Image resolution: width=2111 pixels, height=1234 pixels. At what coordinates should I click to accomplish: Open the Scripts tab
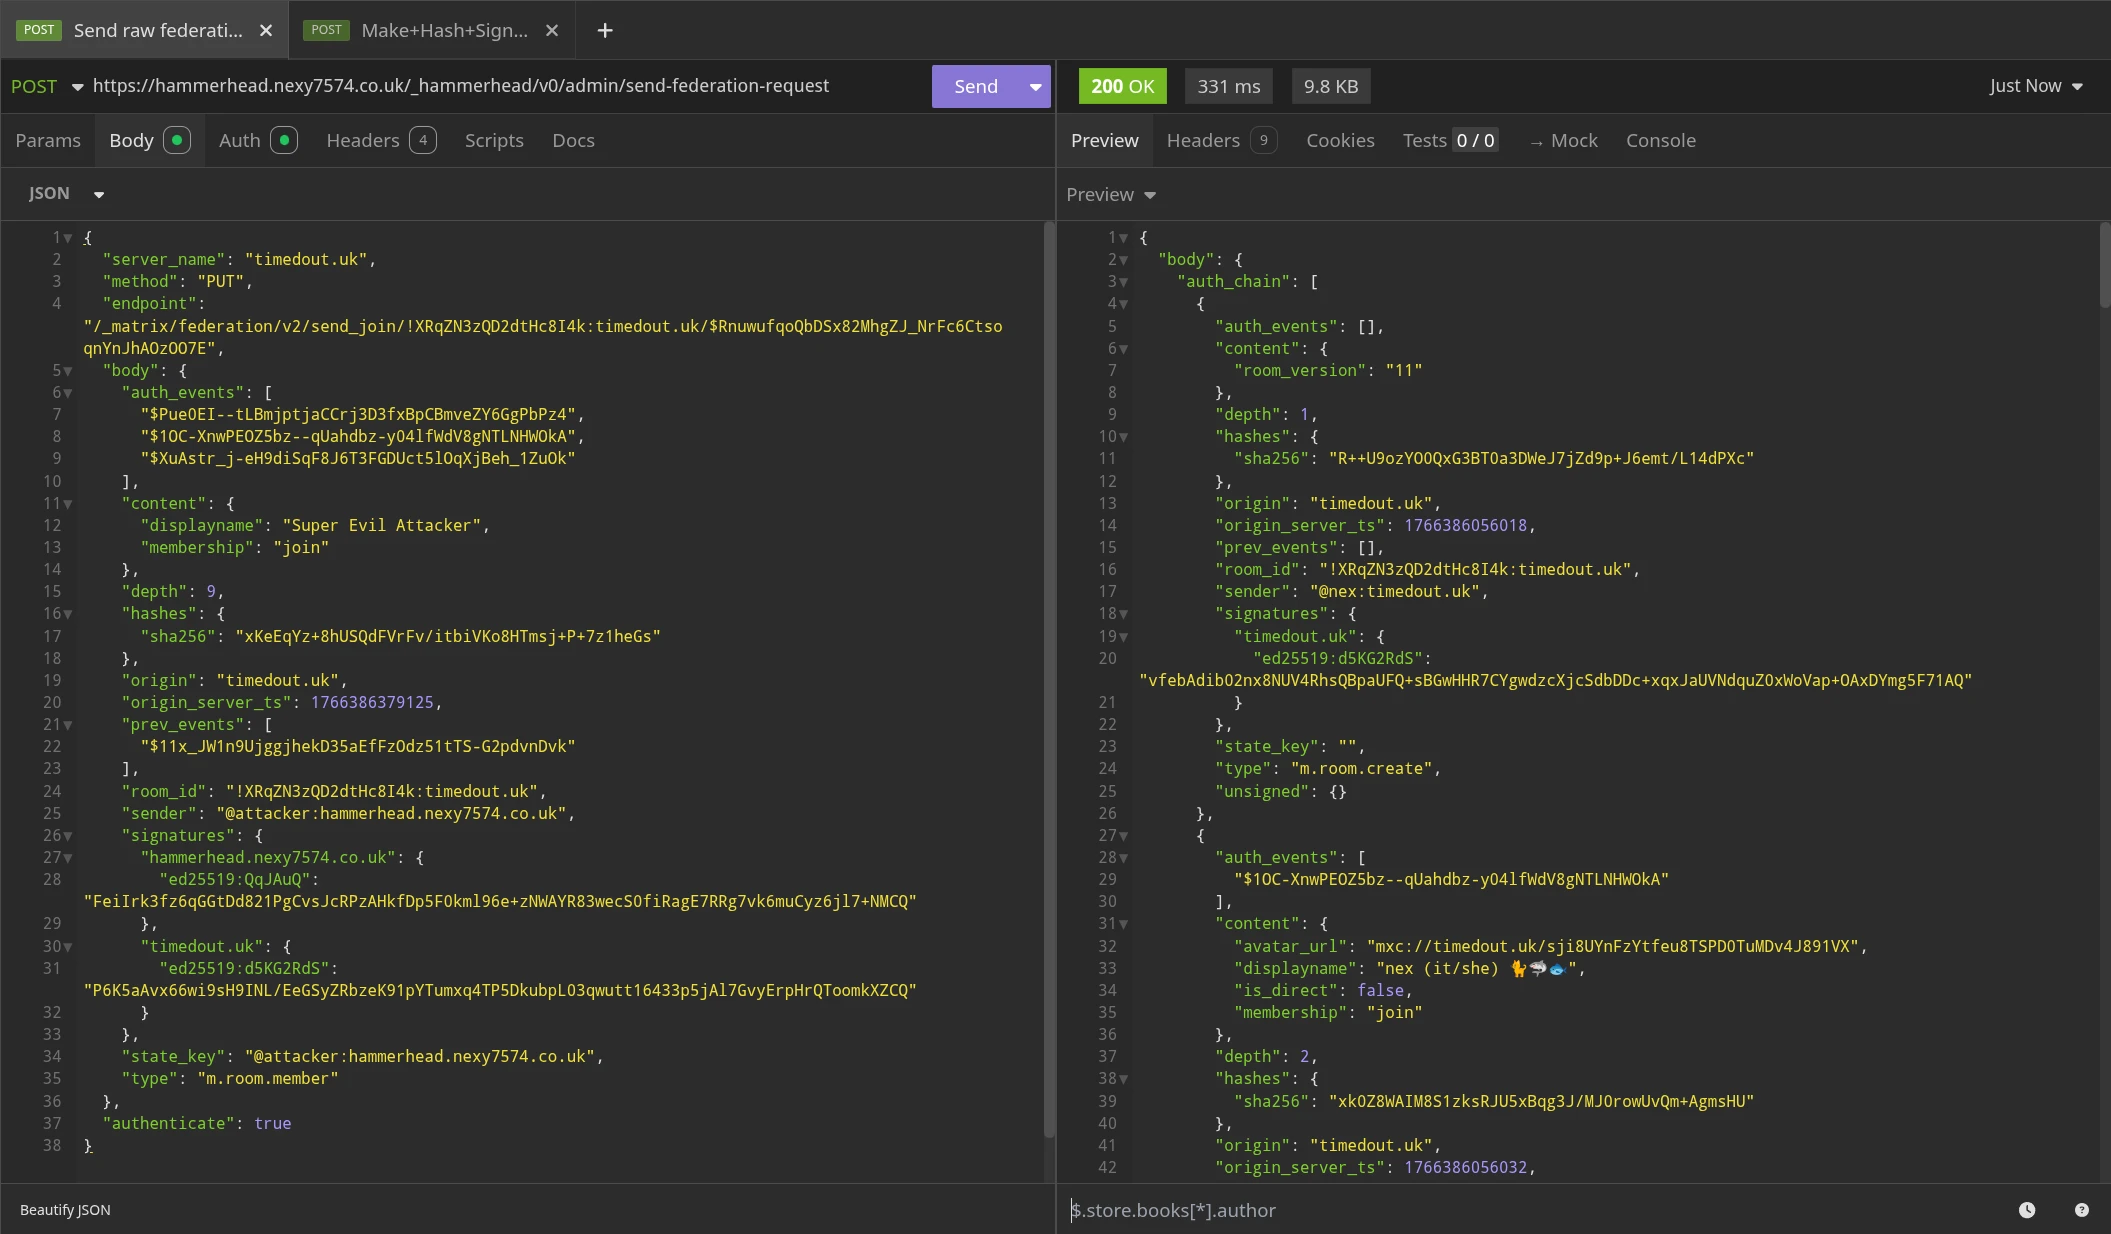[x=494, y=141]
